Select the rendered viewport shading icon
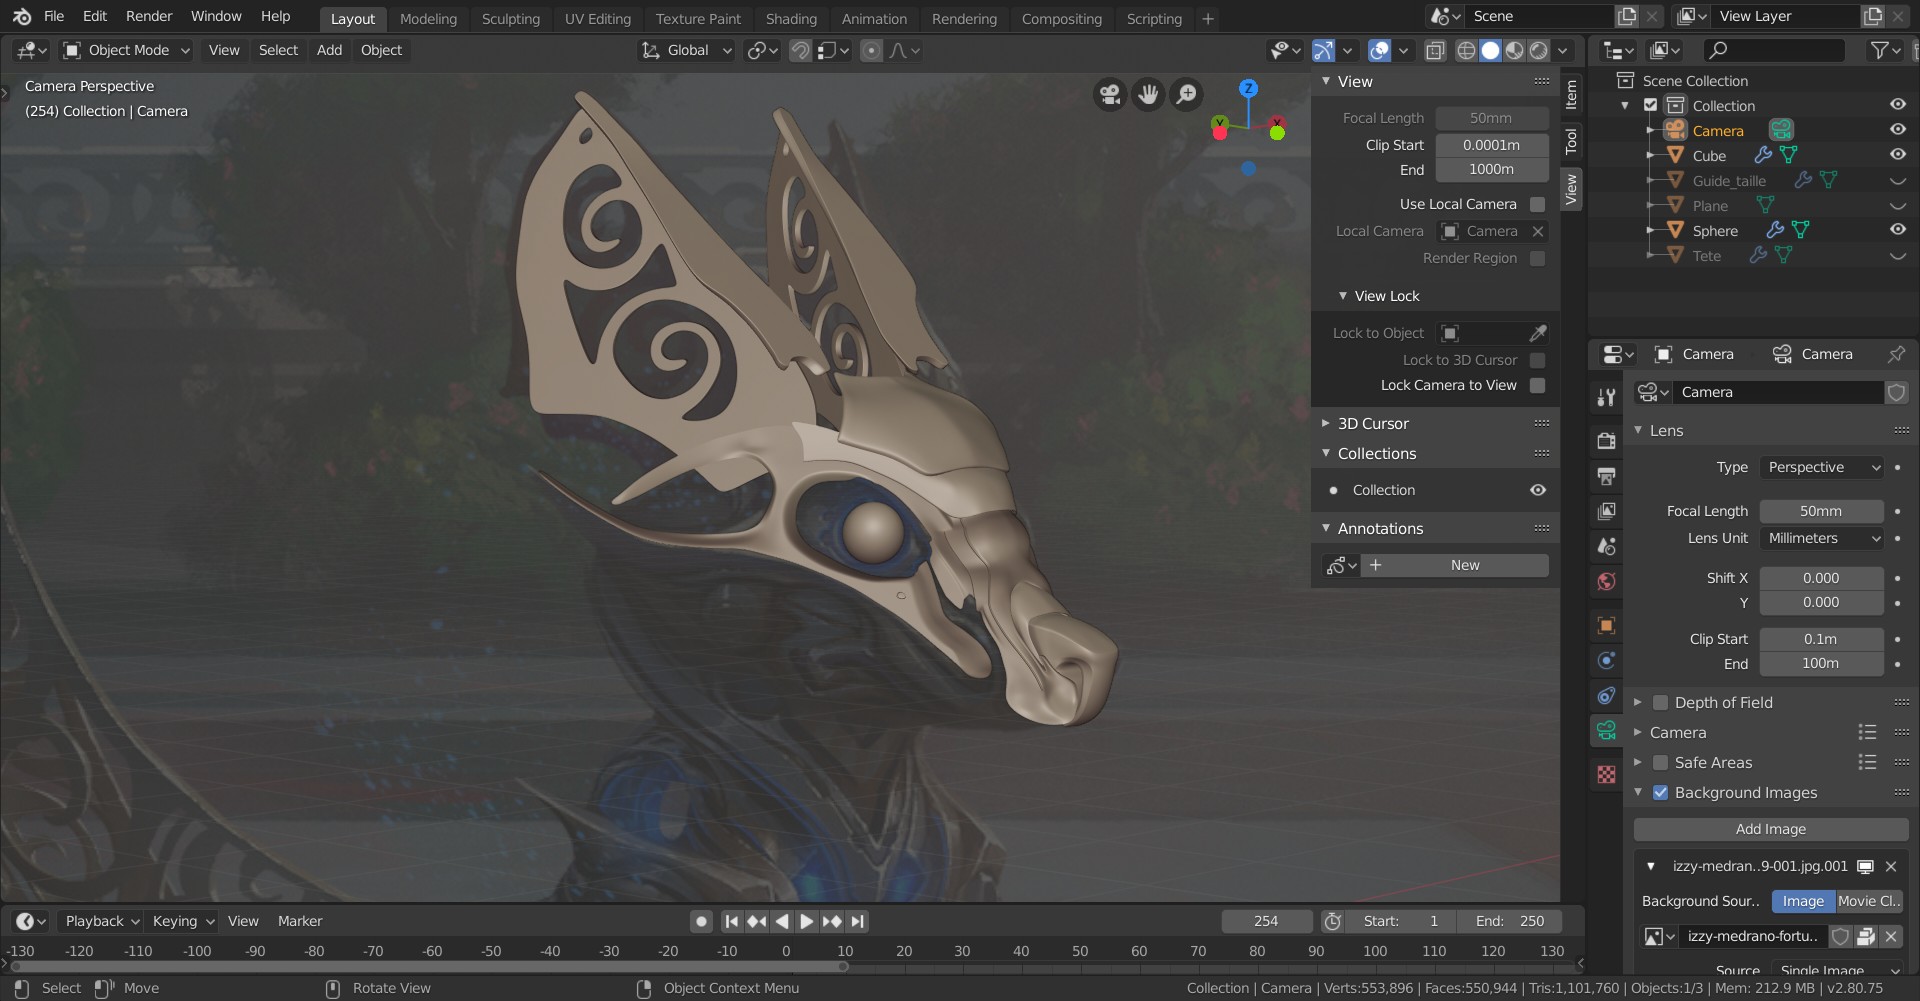This screenshot has width=1920, height=1001. [1539, 51]
